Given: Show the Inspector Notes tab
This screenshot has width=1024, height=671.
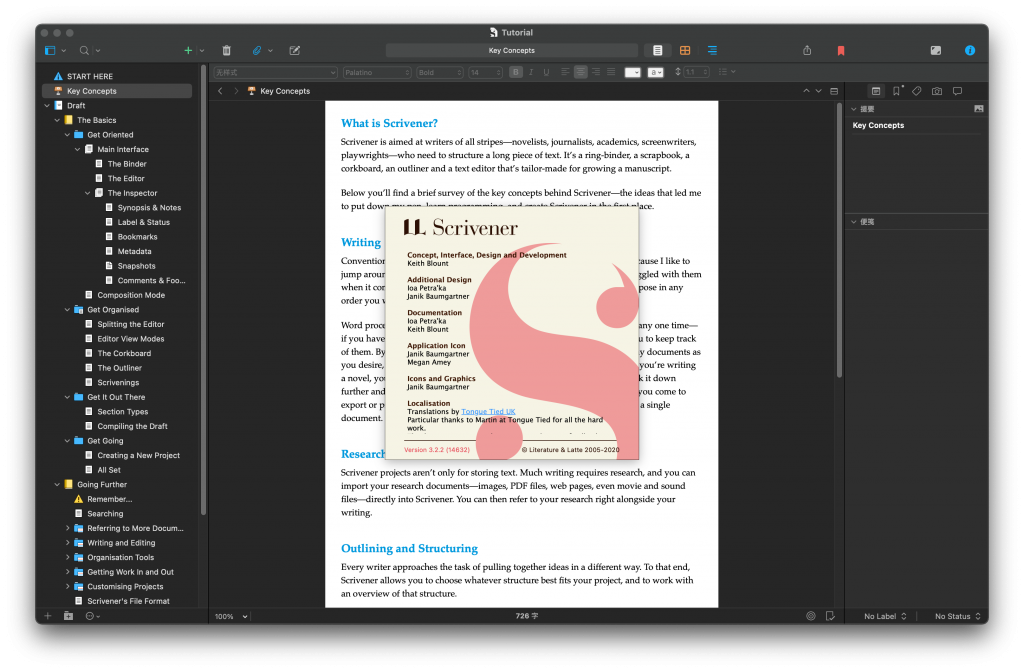Looking at the screenshot, I should [876, 91].
